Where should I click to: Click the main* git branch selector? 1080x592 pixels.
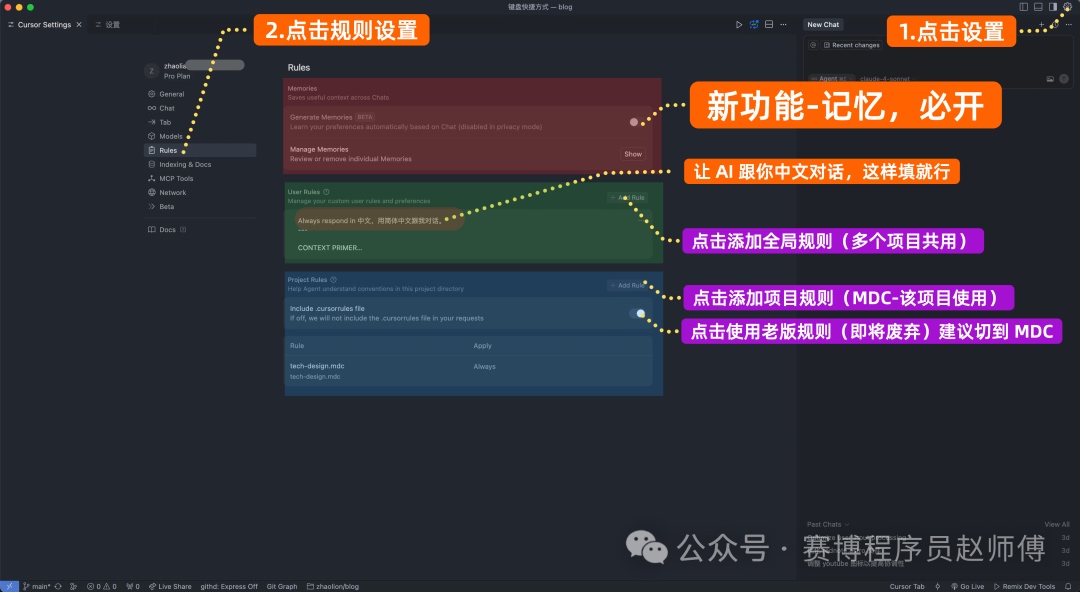tap(37, 586)
